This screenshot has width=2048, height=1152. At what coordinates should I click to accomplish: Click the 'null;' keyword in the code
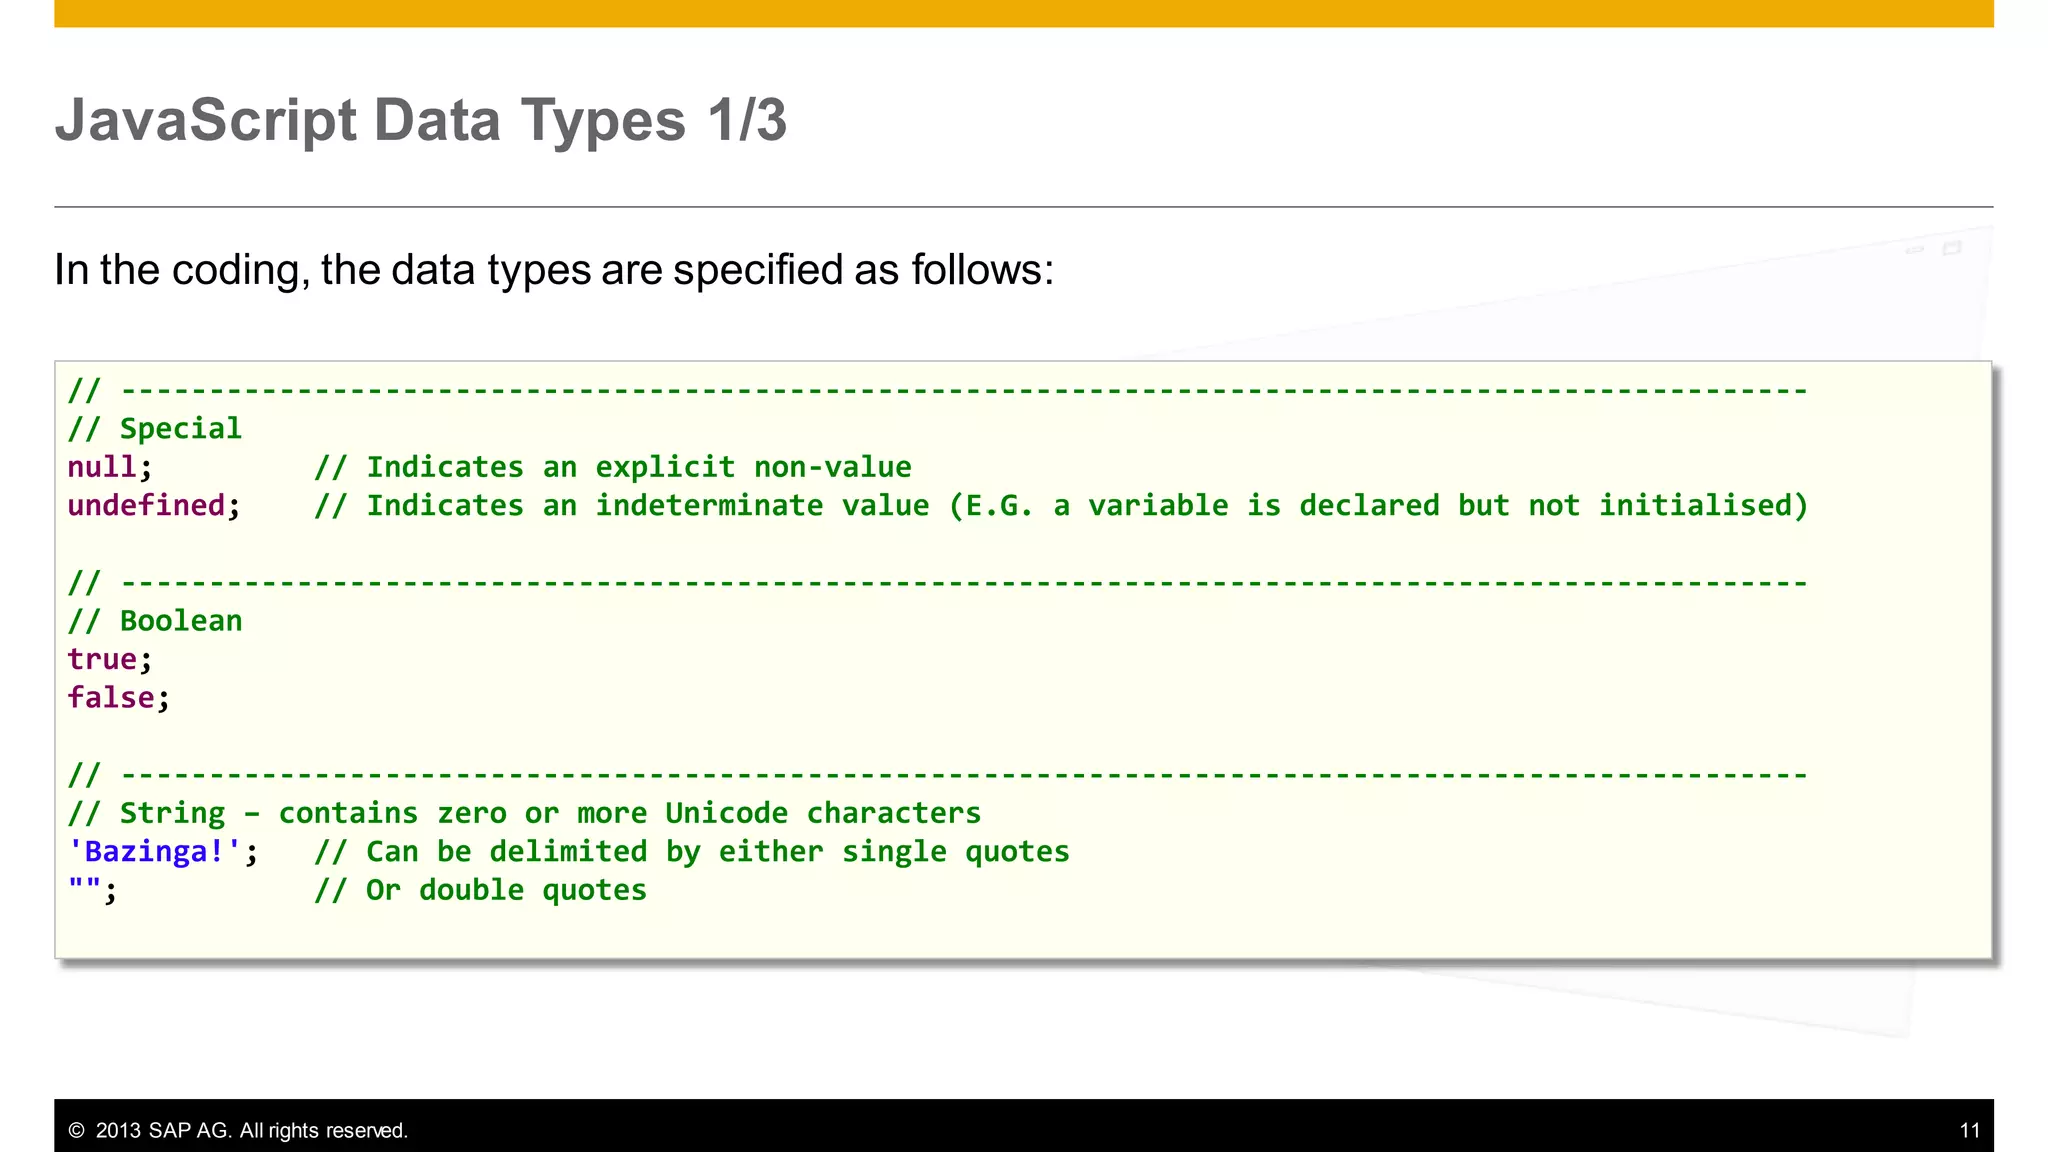click(110, 467)
